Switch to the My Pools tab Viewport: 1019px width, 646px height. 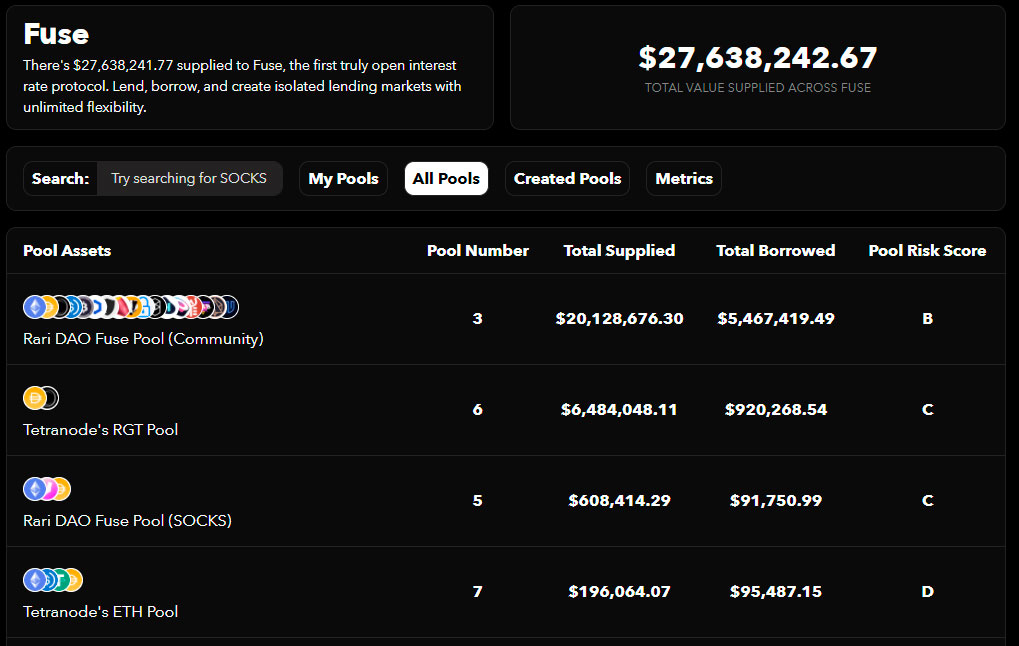tap(343, 178)
